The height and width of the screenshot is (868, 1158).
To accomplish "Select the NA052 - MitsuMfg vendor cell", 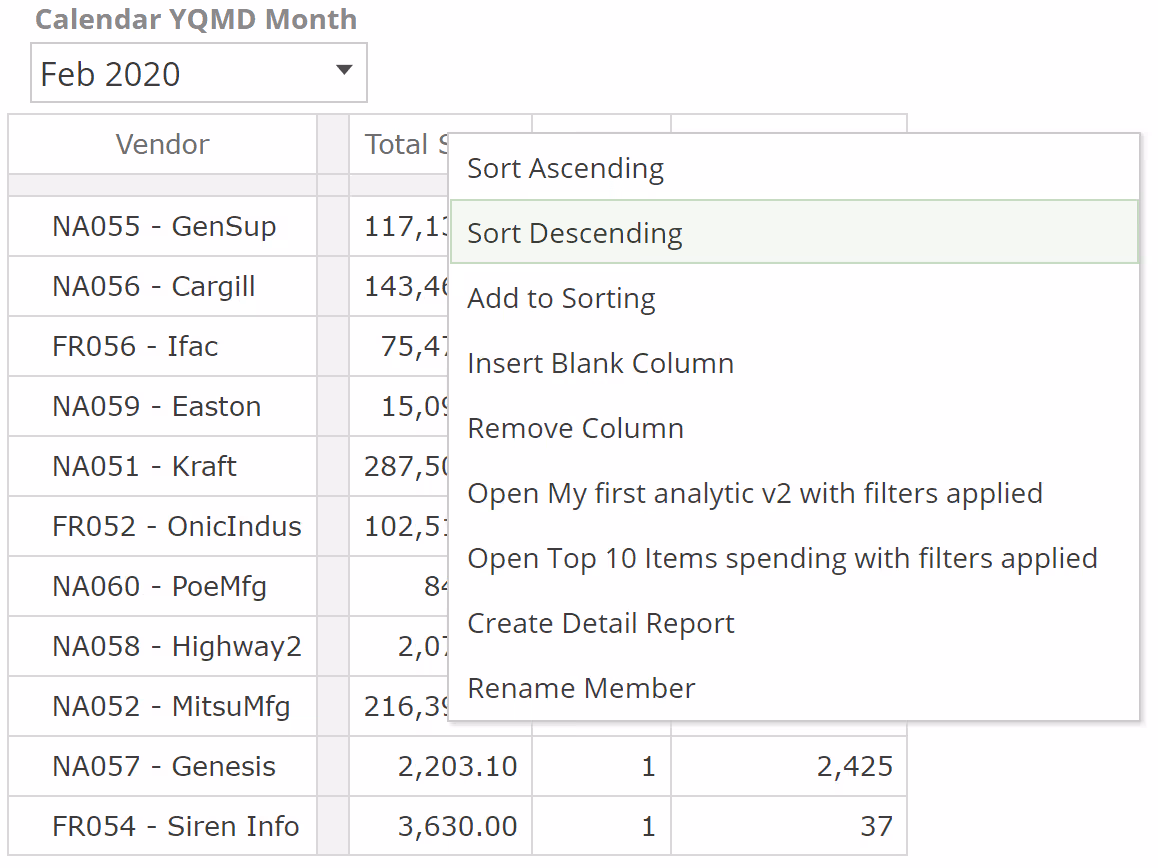I will click(171, 707).
